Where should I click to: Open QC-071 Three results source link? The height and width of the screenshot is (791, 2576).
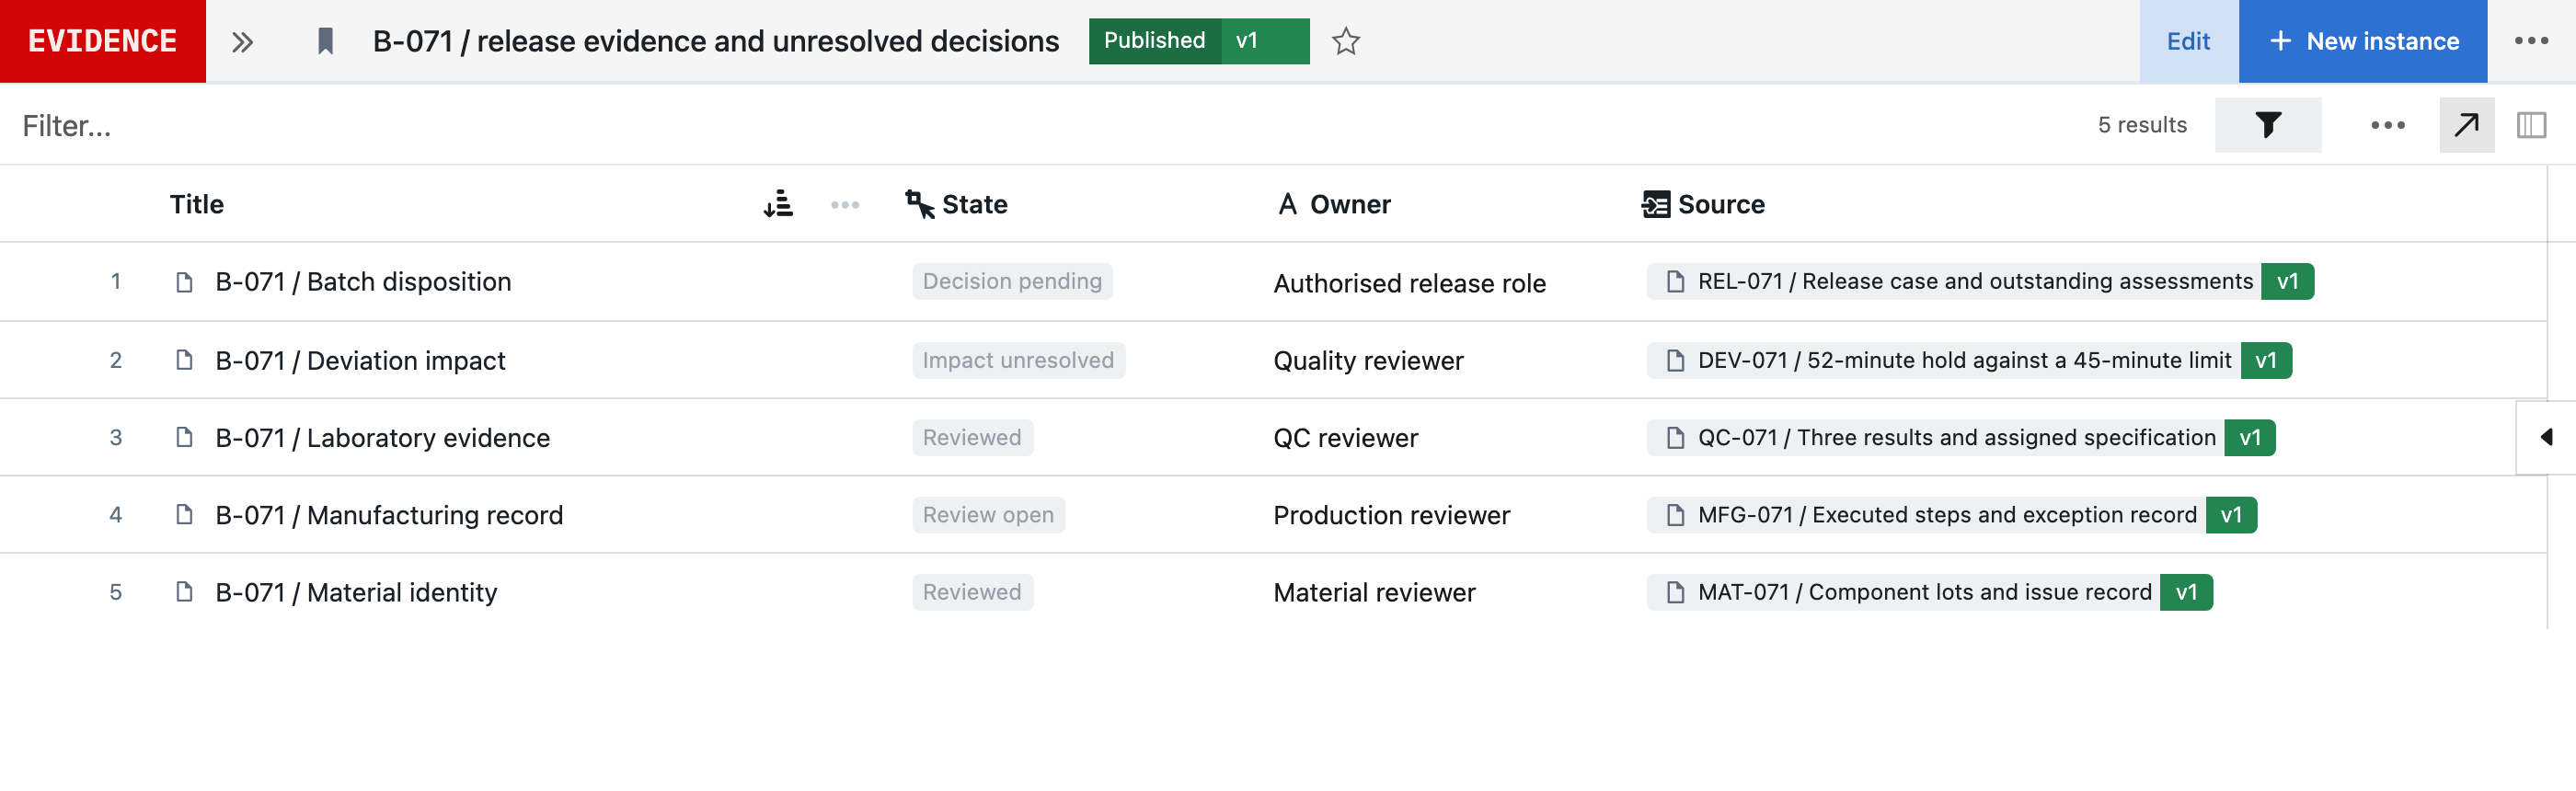[1956, 437]
